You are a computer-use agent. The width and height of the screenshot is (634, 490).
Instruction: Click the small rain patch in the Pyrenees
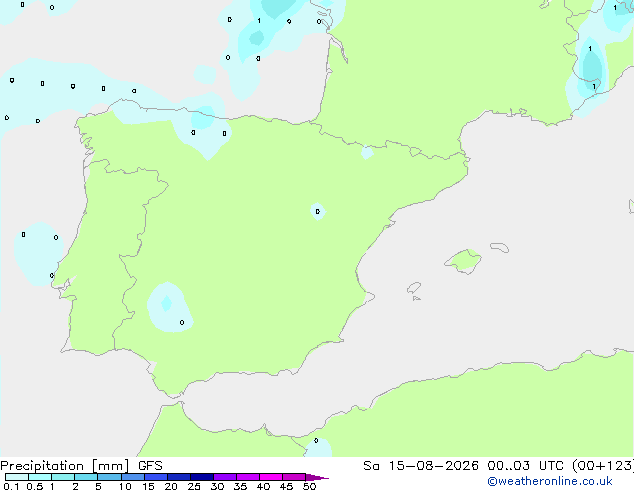[367, 153]
